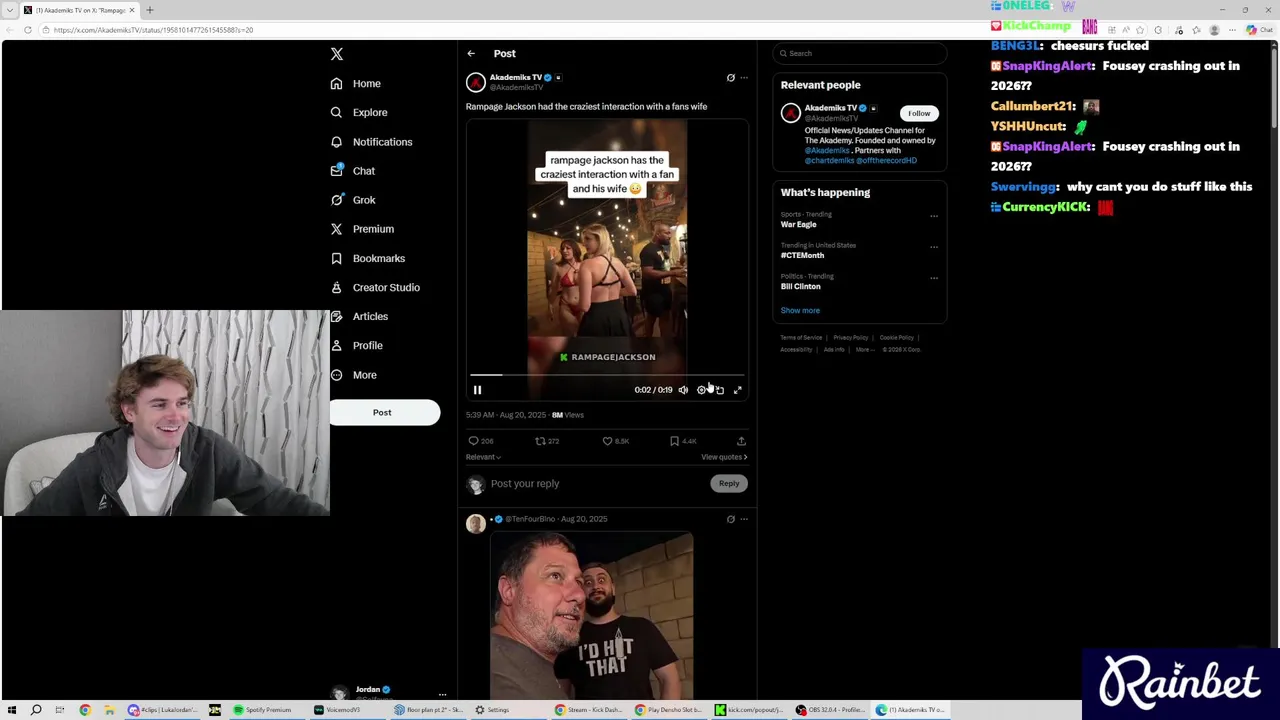Mute the video volume icon
Screen dimensions: 1280x720
click(683, 390)
